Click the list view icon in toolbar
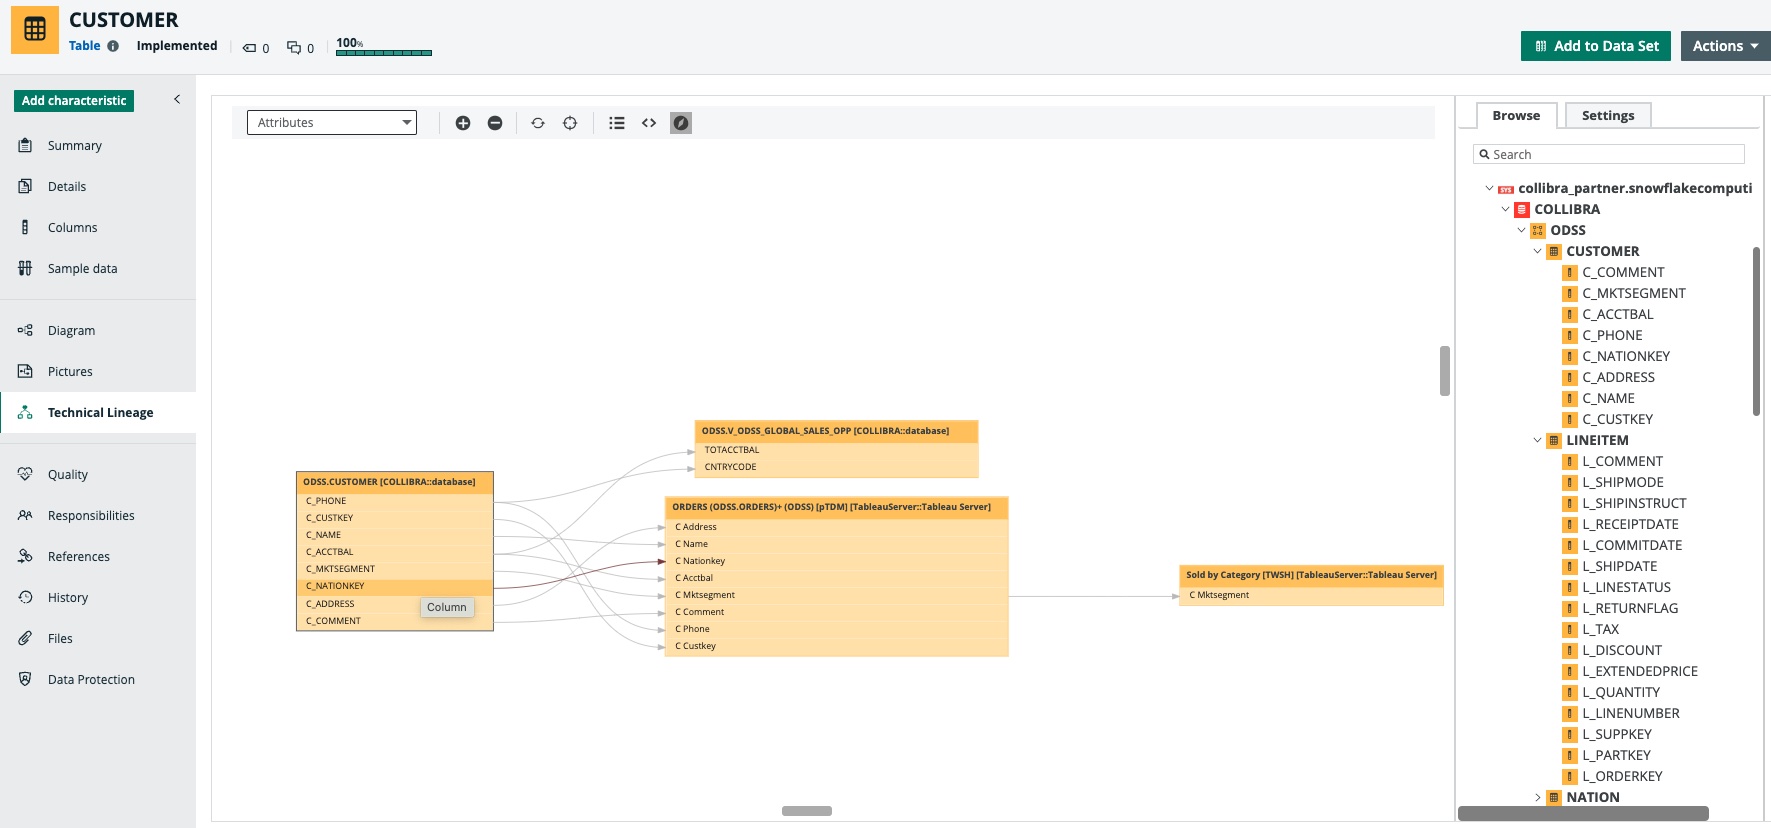 click(x=617, y=123)
